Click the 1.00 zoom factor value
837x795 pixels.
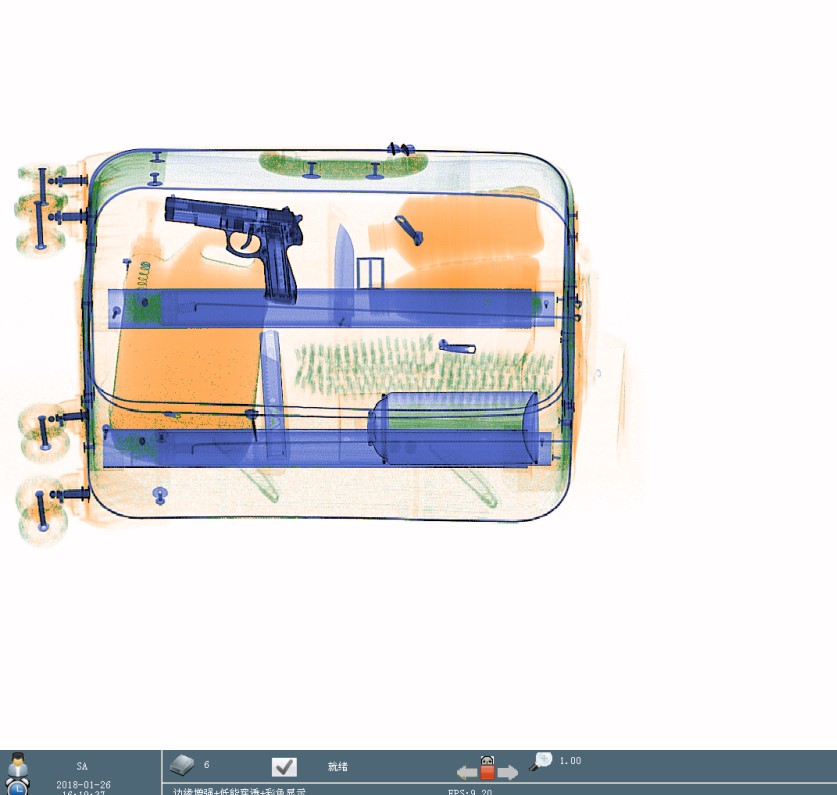(x=570, y=761)
